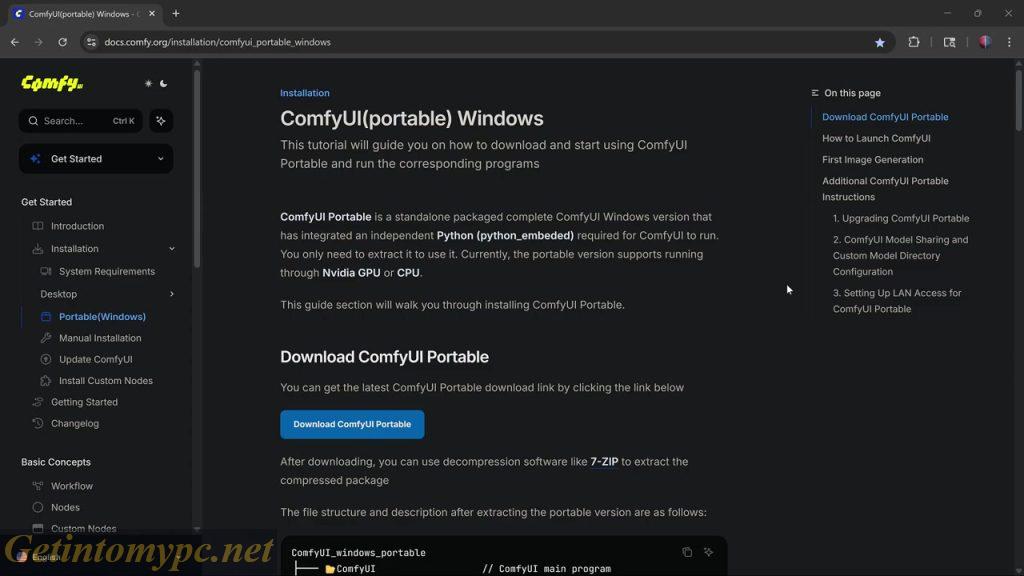Jump to Download ComfyUI Portable section
Screen dimensions: 1024x576
click(885, 117)
